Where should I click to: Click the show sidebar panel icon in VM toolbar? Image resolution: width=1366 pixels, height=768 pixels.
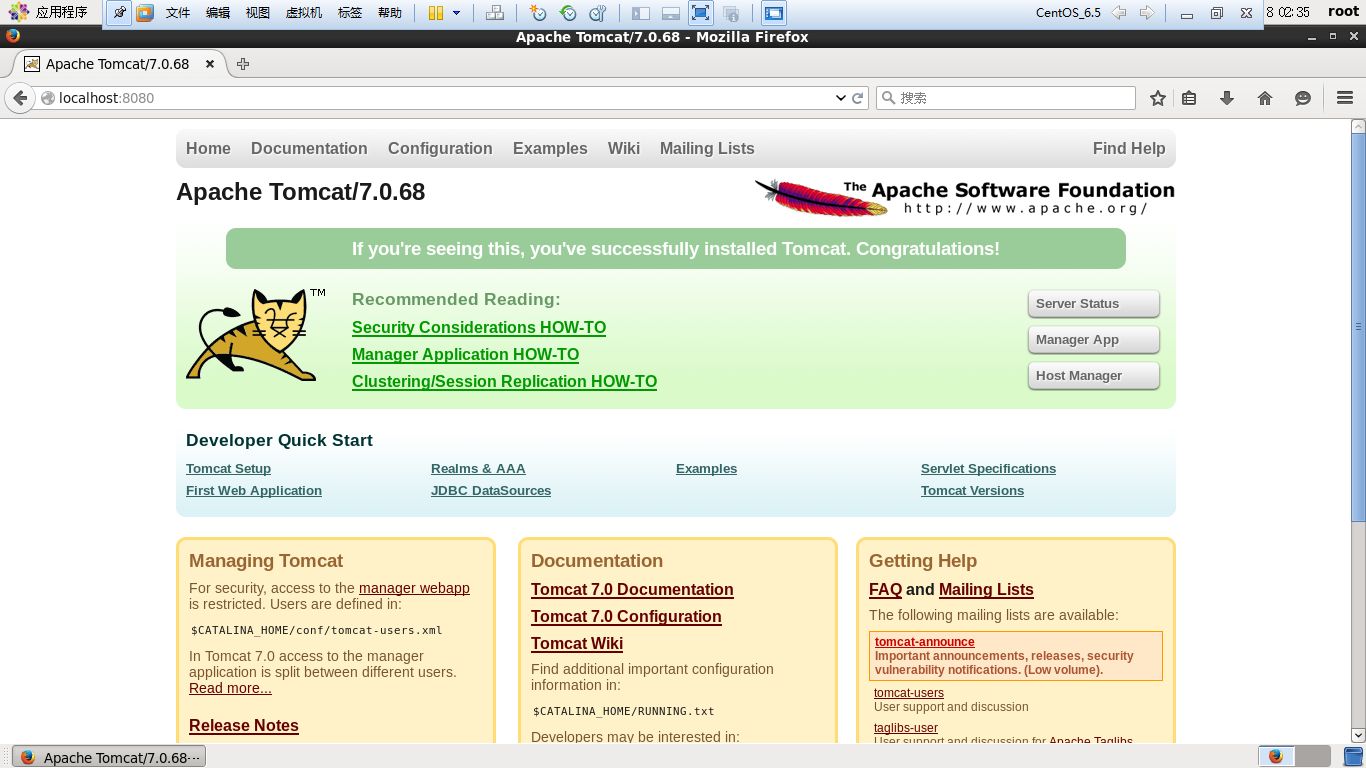coord(641,13)
